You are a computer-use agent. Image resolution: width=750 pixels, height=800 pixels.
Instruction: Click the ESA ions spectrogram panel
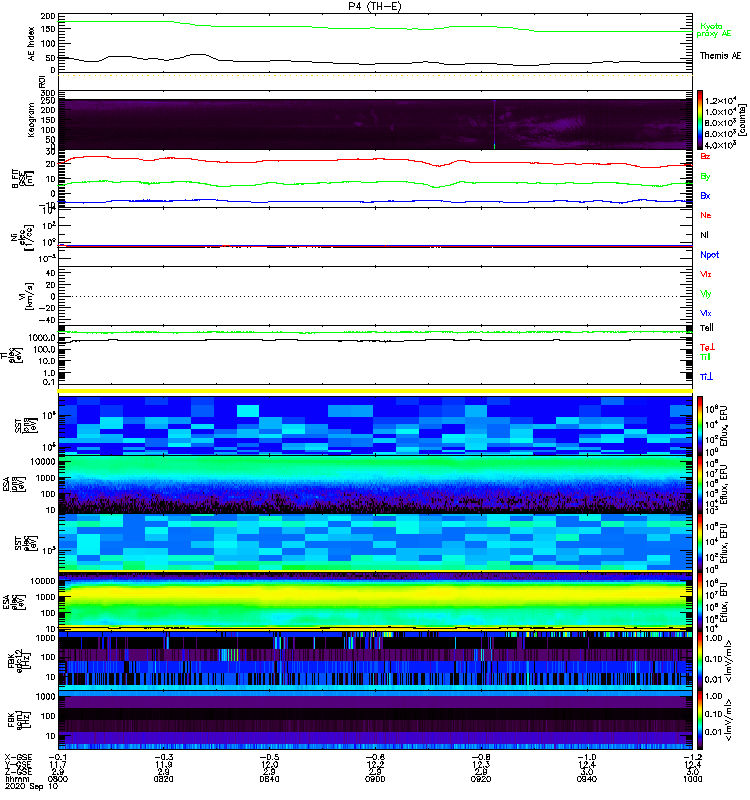coord(375,485)
